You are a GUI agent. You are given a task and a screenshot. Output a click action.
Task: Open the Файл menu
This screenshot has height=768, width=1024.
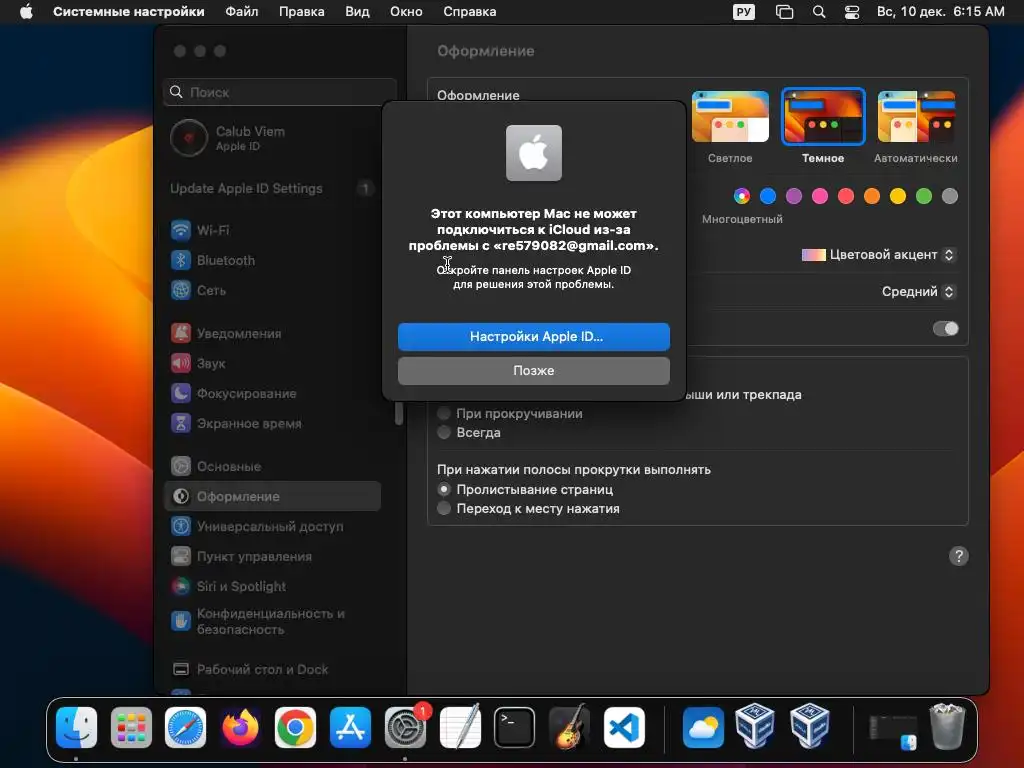(242, 12)
